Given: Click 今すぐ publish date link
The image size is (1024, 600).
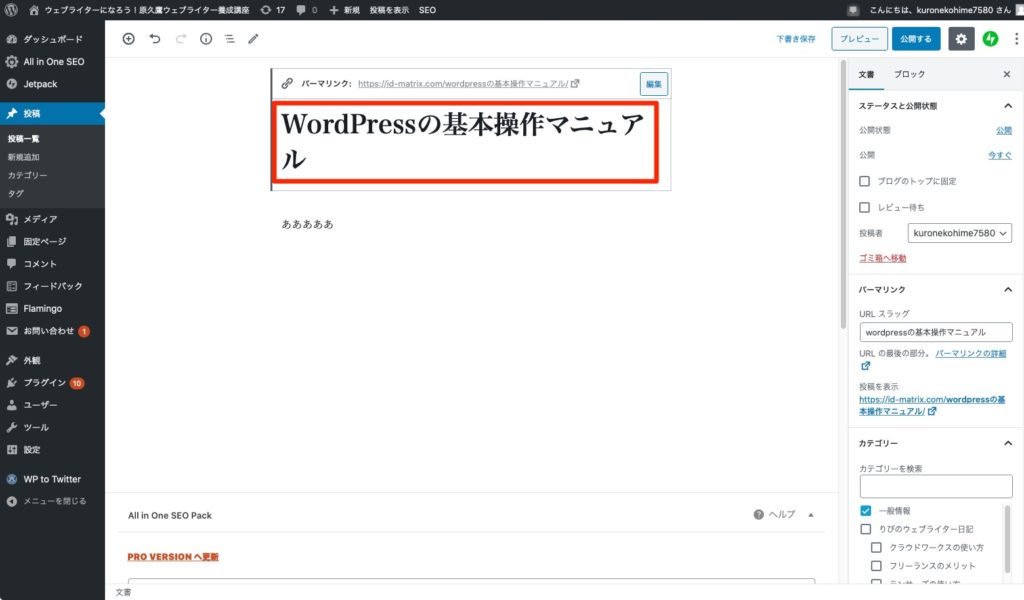Looking at the screenshot, I should [x=1000, y=155].
